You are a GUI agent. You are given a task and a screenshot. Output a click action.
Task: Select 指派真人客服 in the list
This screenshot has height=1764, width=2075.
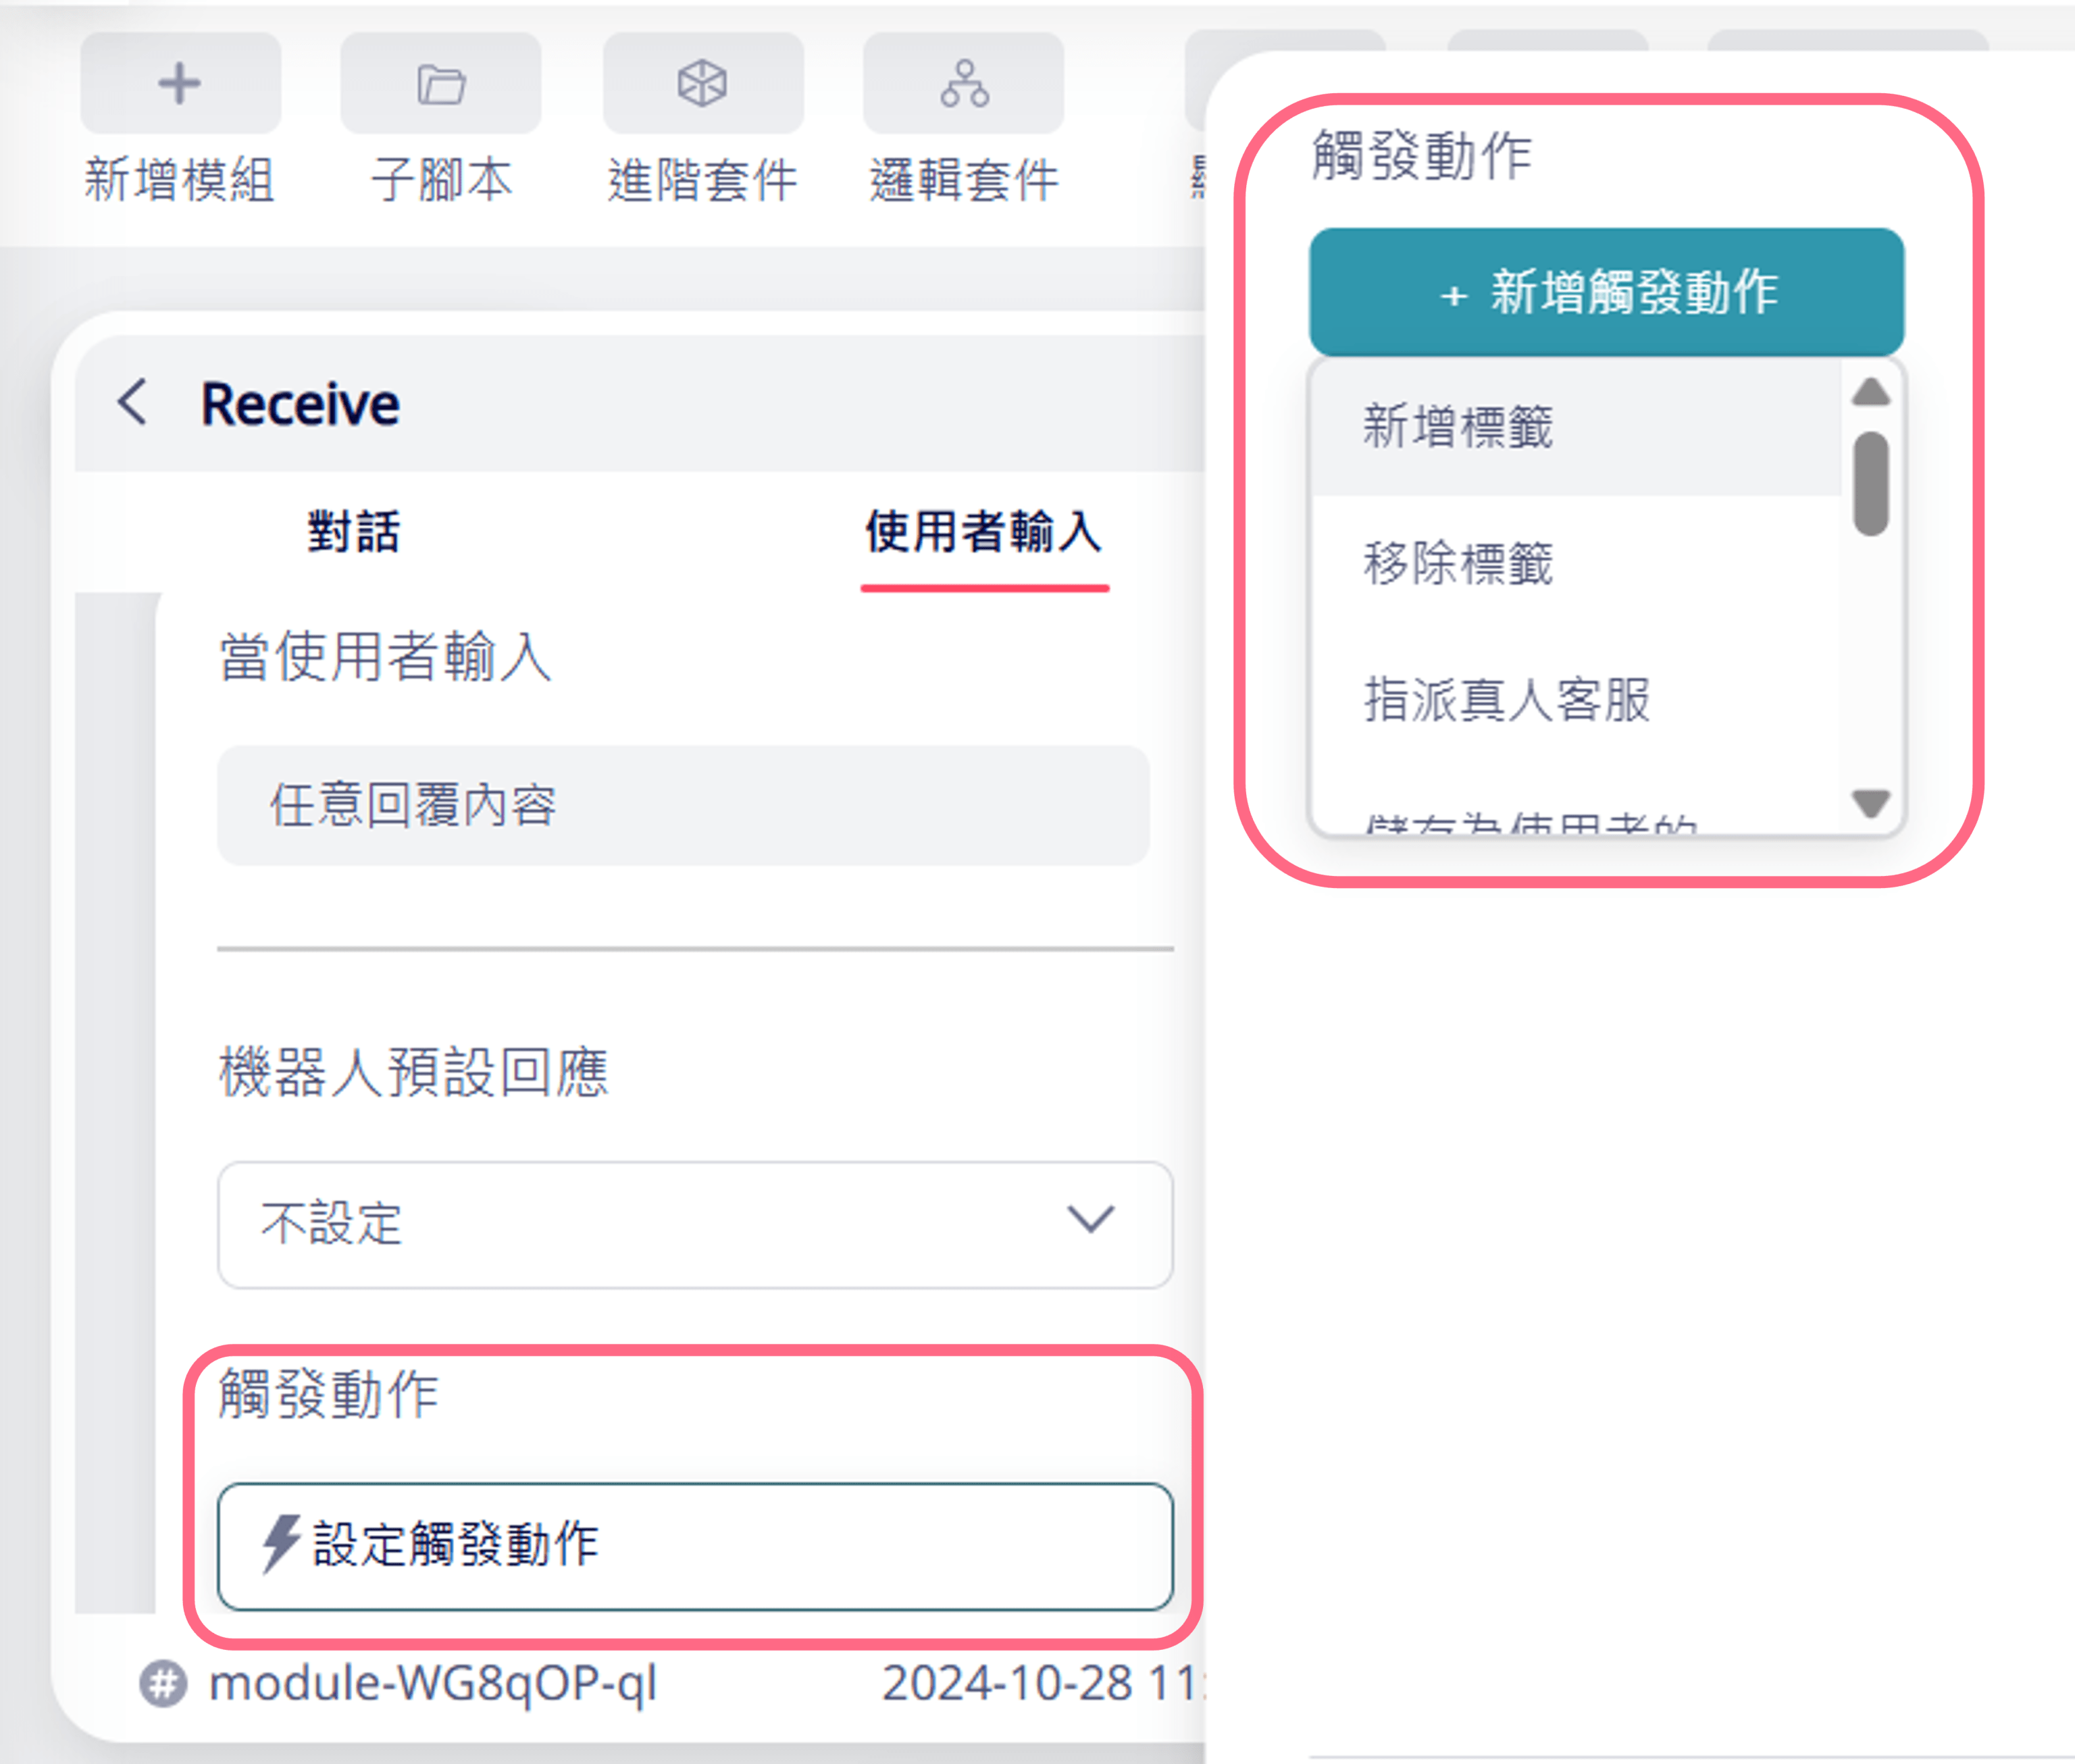point(1577,699)
